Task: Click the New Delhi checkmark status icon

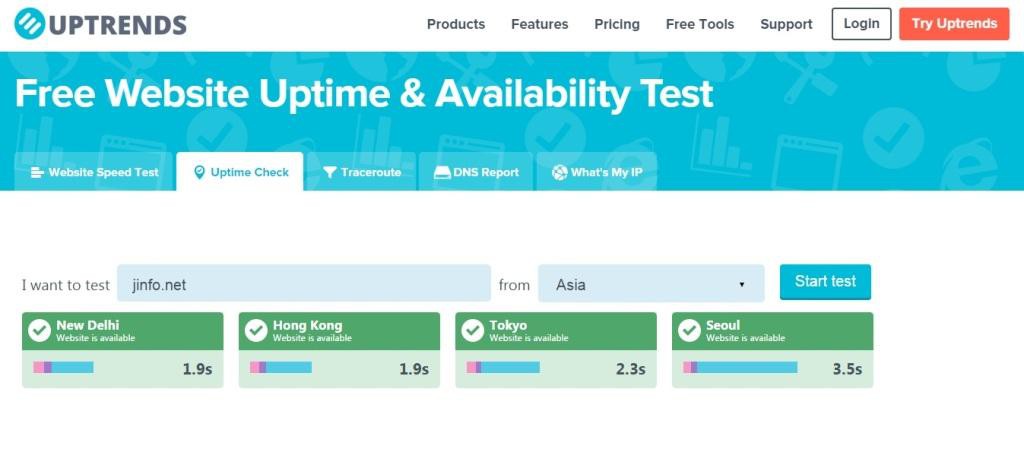Action: click(x=40, y=331)
